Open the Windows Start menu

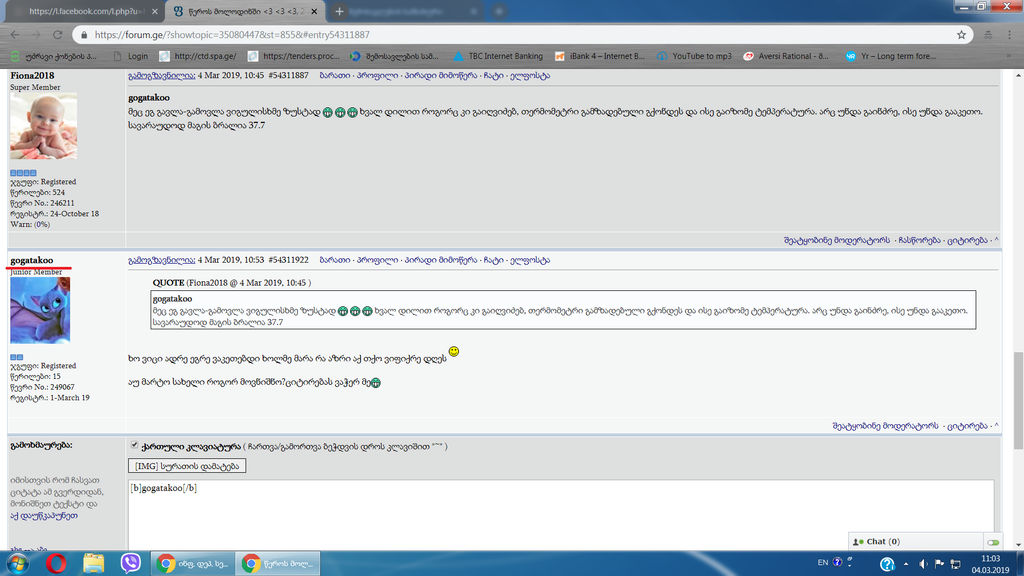point(18,563)
